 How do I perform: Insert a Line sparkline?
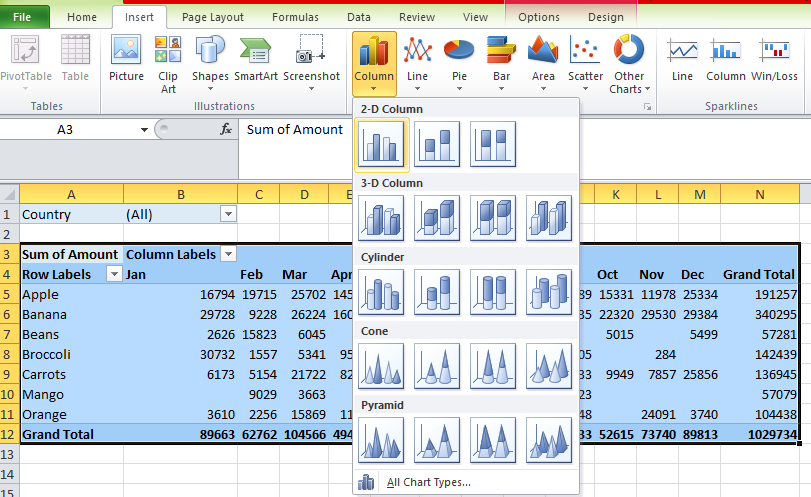[682, 58]
